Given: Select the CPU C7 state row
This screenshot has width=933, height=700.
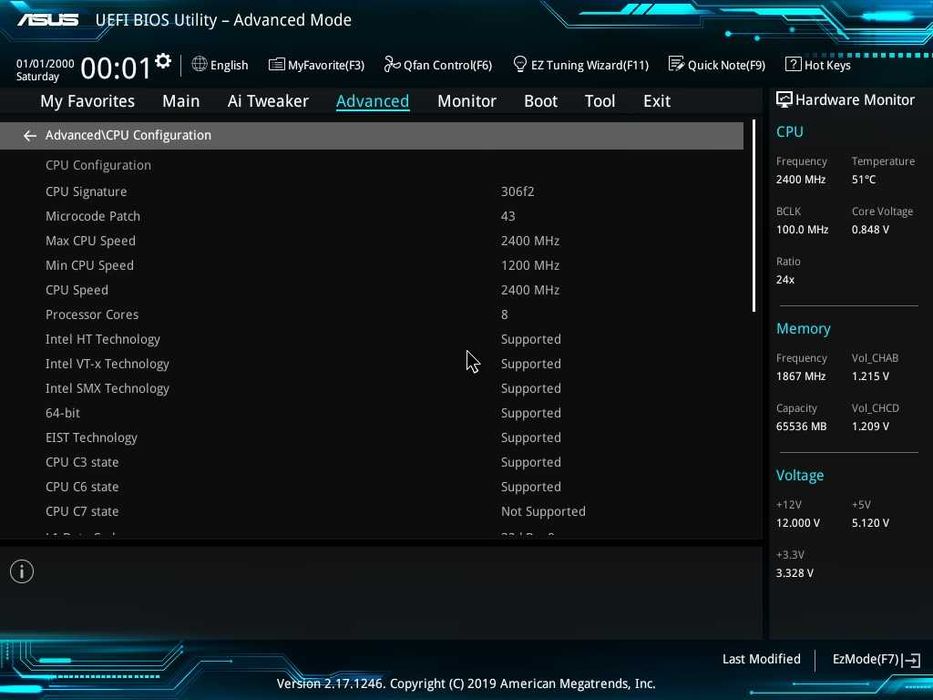Looking at the screenshot, I should coord(371,511).
